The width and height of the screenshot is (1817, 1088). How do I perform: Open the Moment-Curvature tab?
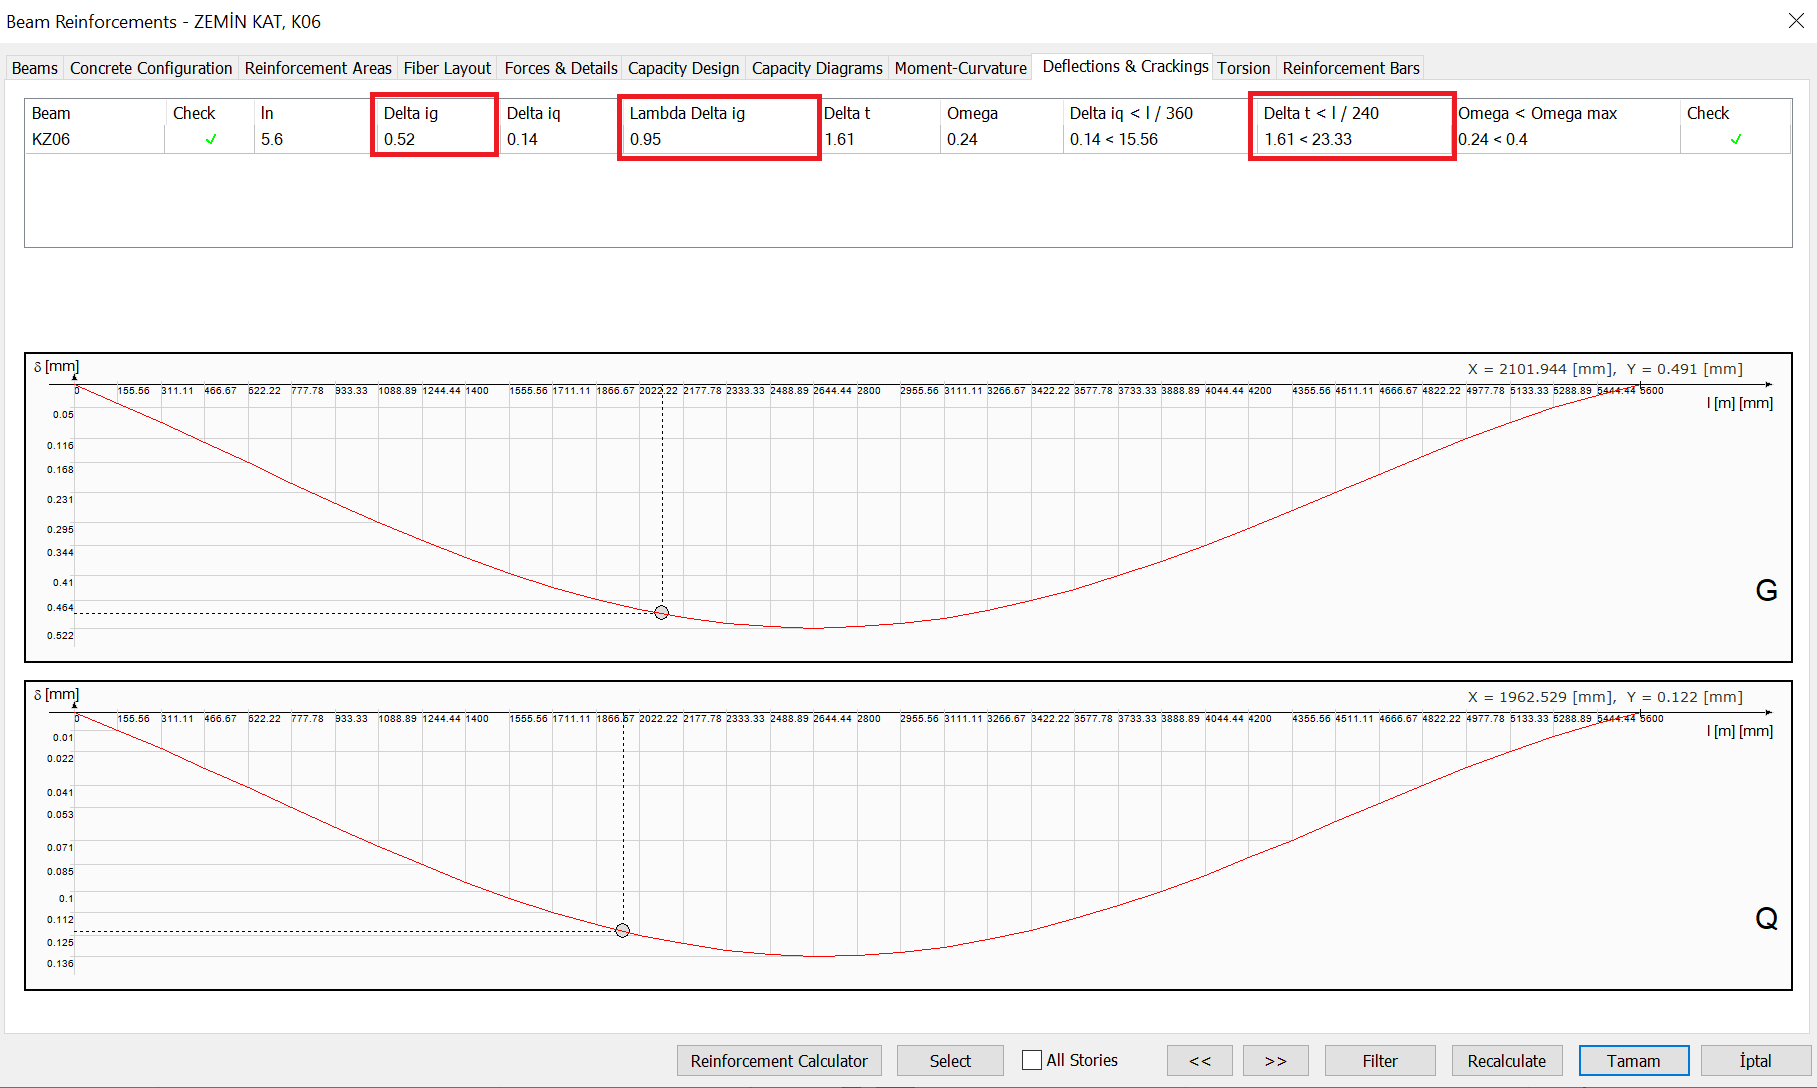click(960, 68)
